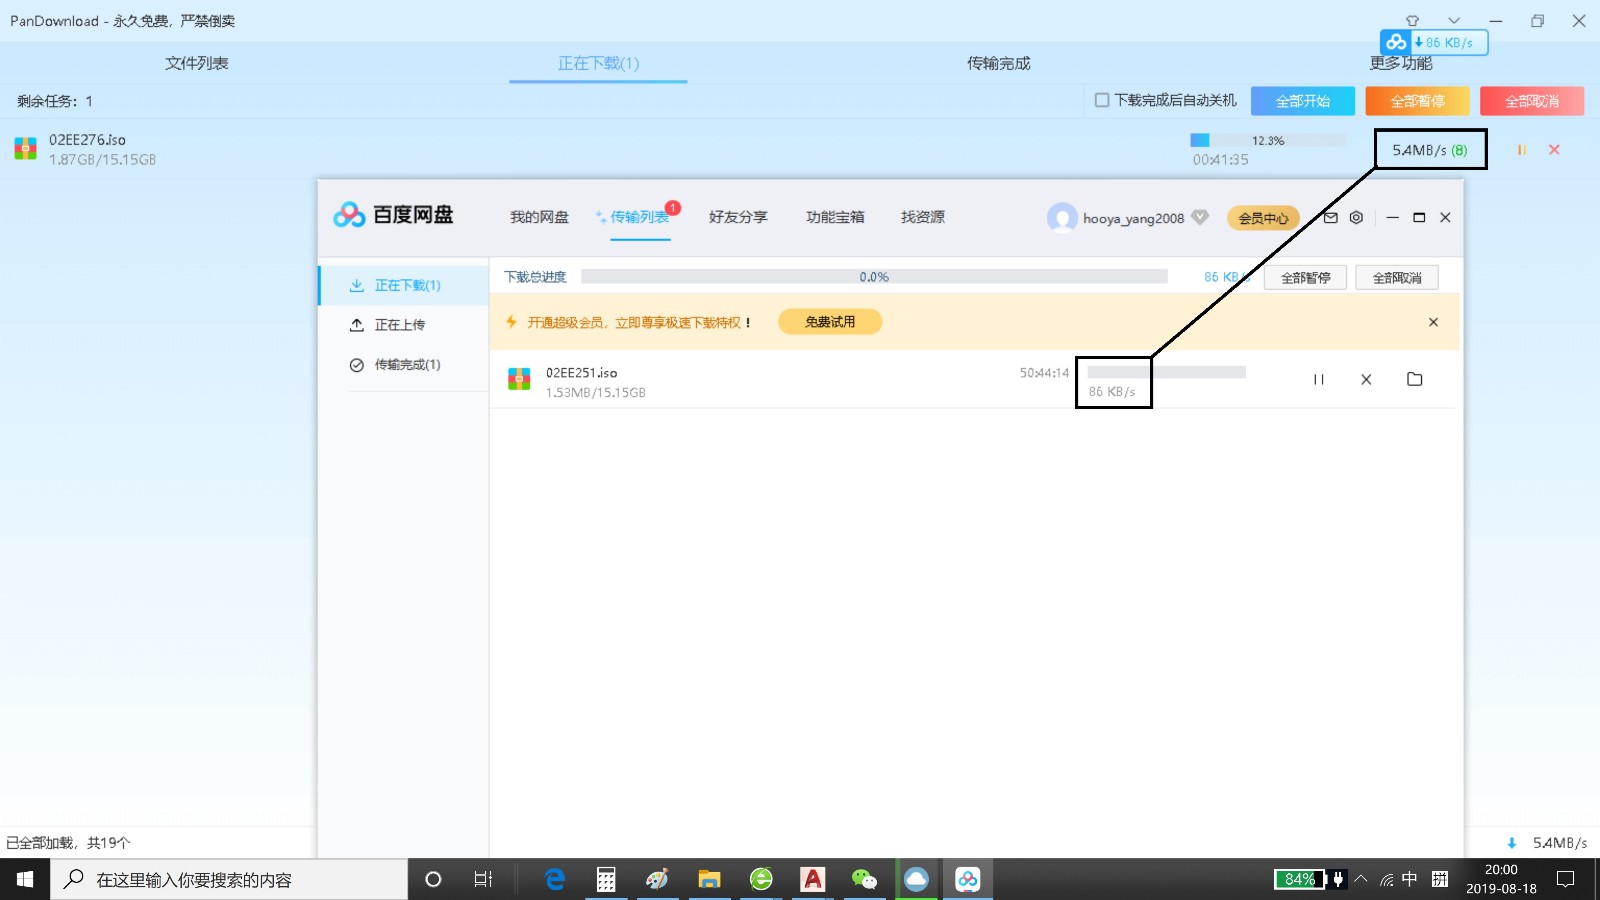Open Baidu Netdisk settings gear icon
This screenshot has height=900, width=1600.
click(x=1356, y=217)
